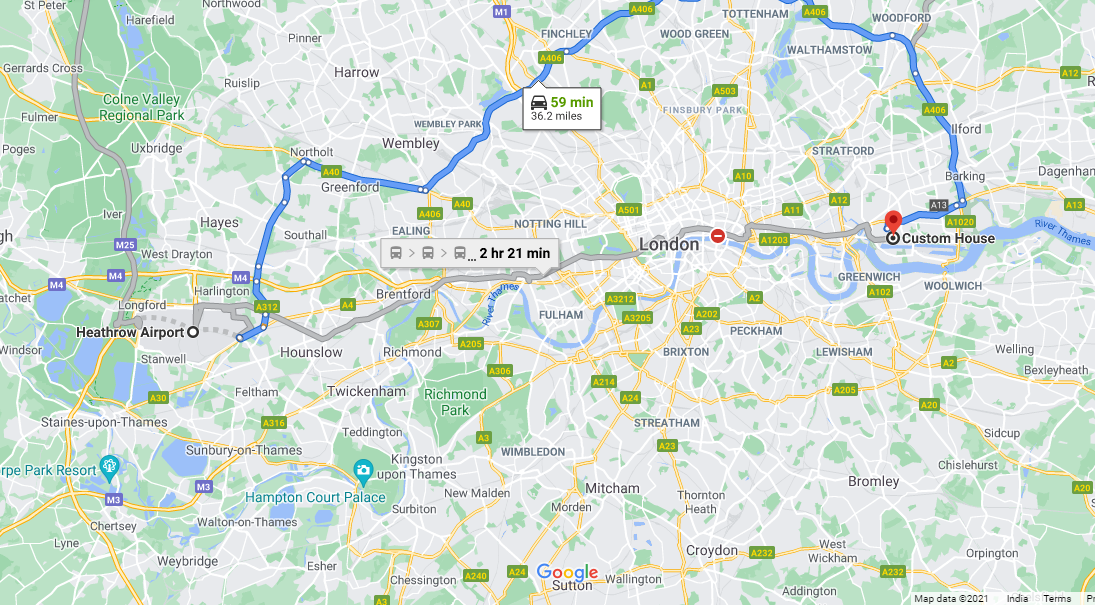Click the Richmond Park label
The image size is (1095, 605).
pos(455,402)
